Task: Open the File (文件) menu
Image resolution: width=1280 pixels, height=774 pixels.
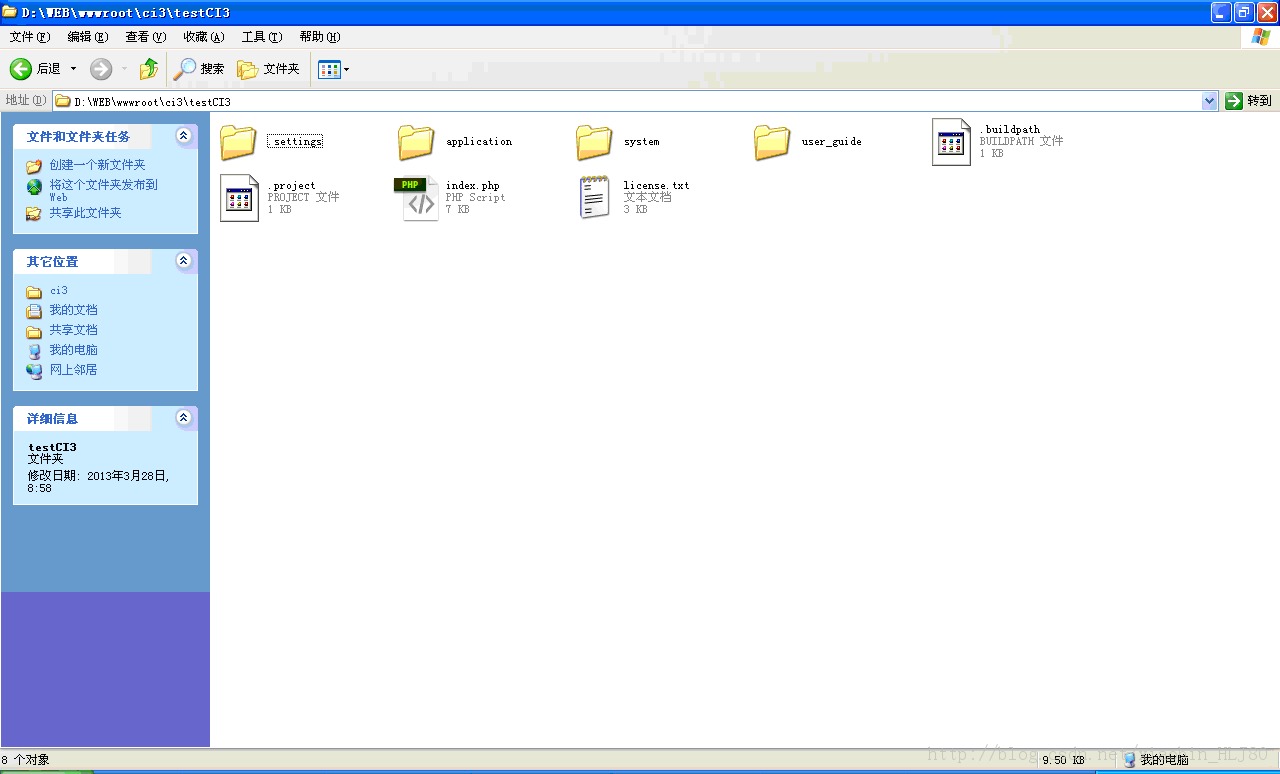Action: (29, 37)
